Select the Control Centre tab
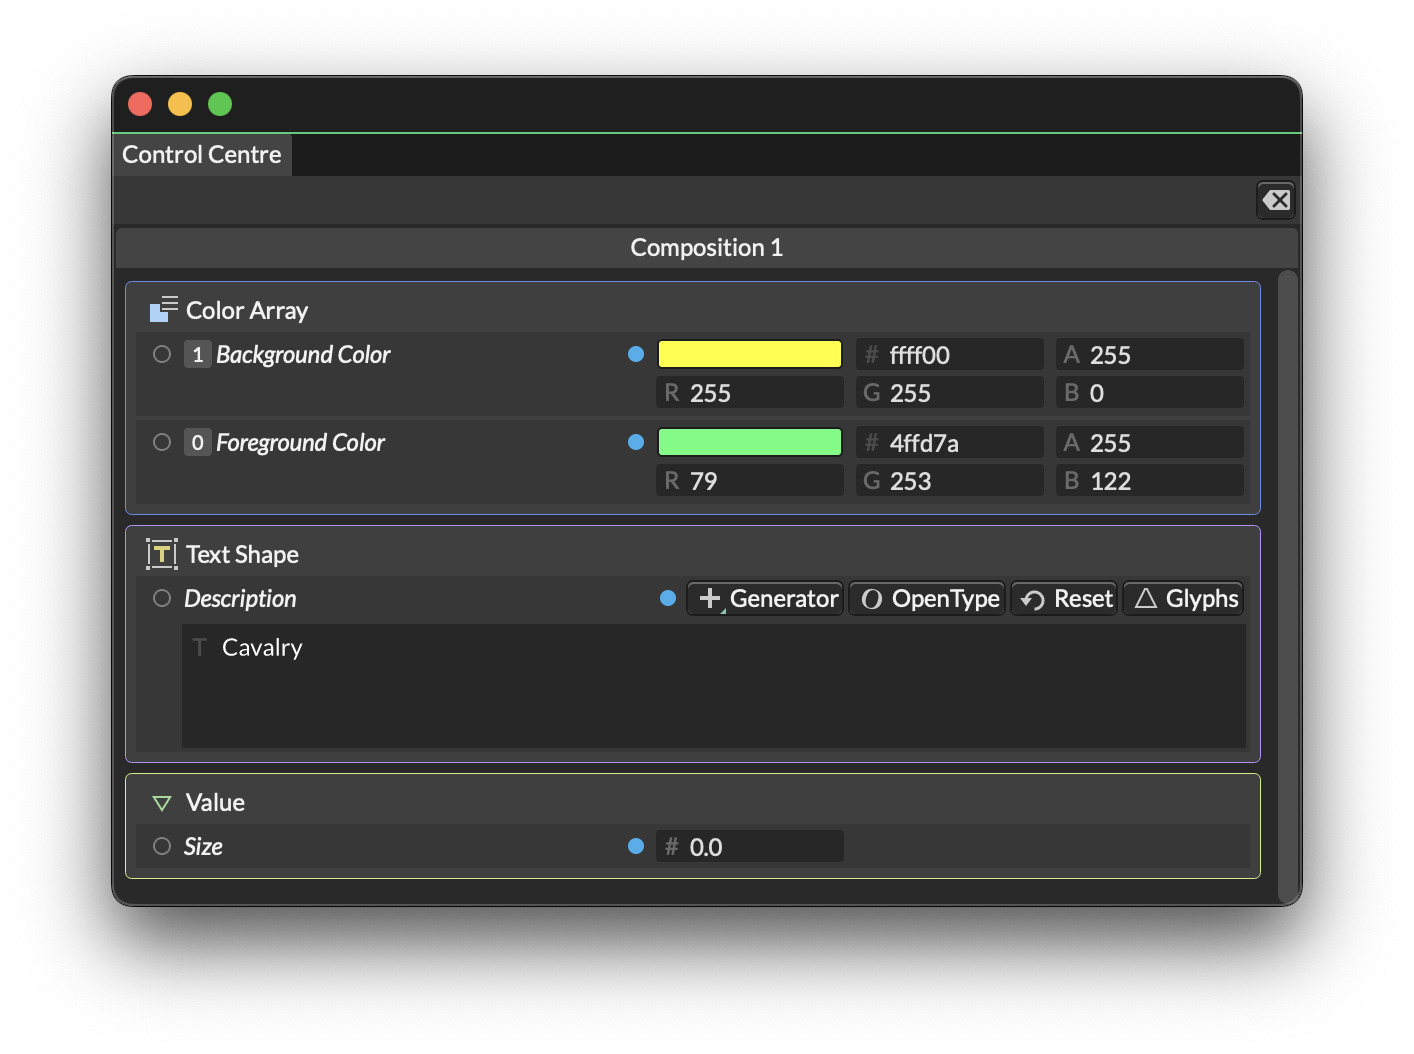Screen dimensions: 1414x1054 (x=202, y=155)
